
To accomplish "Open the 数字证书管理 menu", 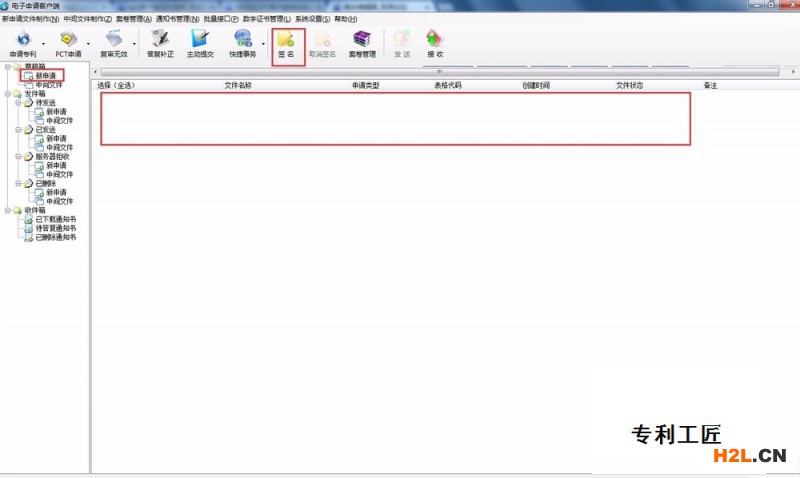I will click(267, 19).
